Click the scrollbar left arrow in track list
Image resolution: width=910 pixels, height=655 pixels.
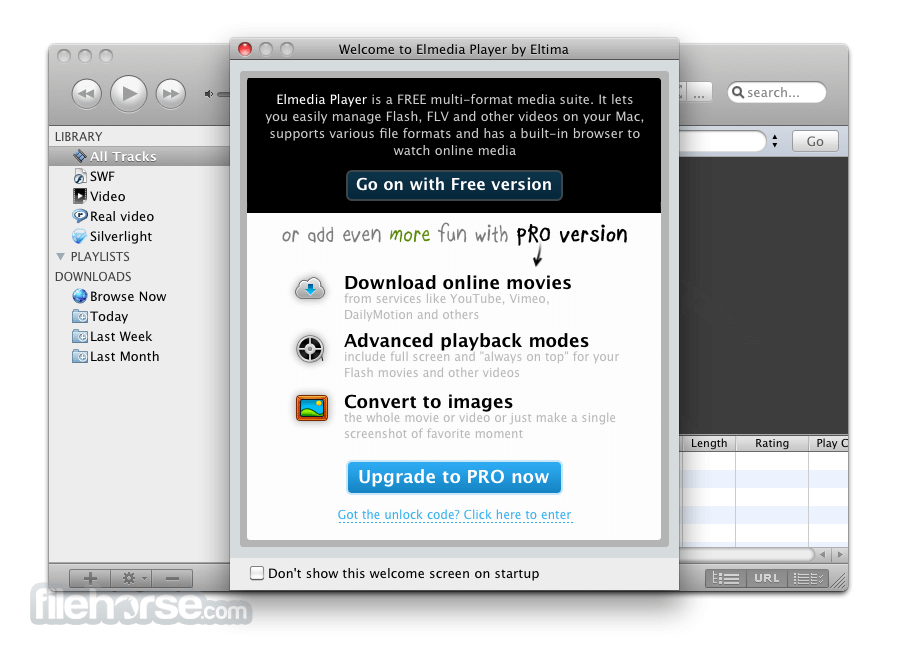822,555
